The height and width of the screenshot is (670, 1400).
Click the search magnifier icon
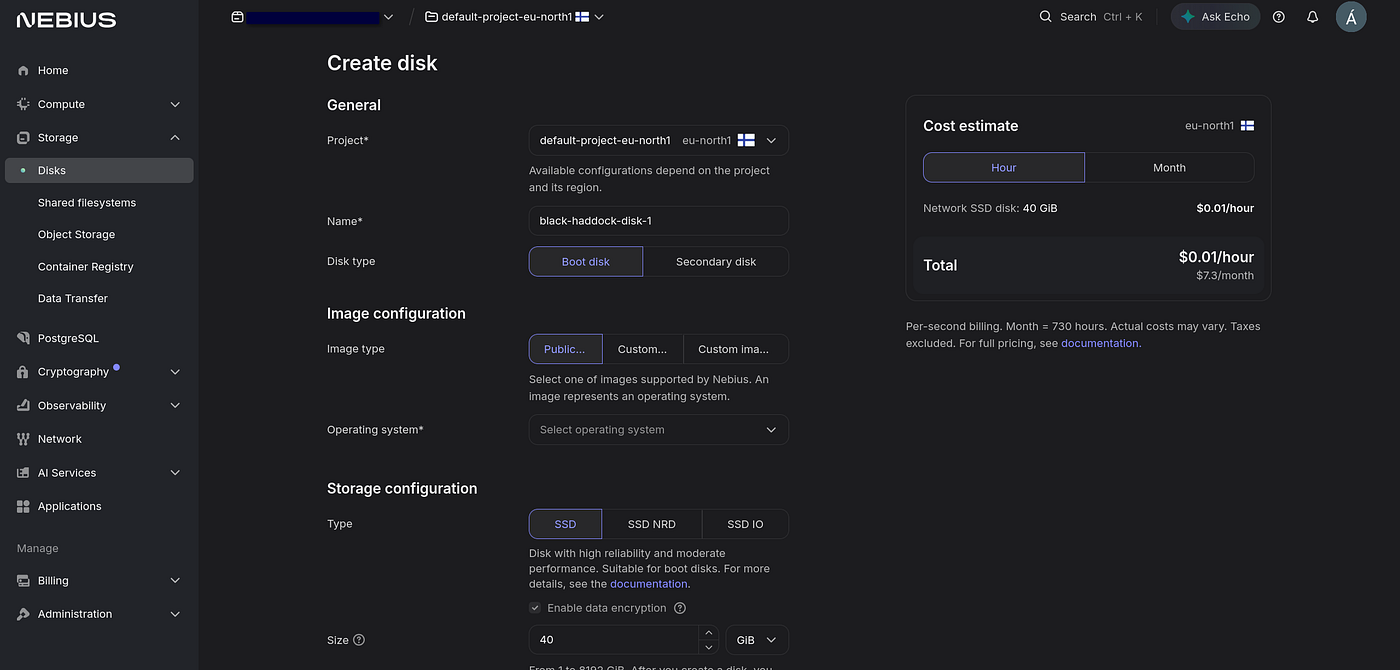coord(1046,17)
